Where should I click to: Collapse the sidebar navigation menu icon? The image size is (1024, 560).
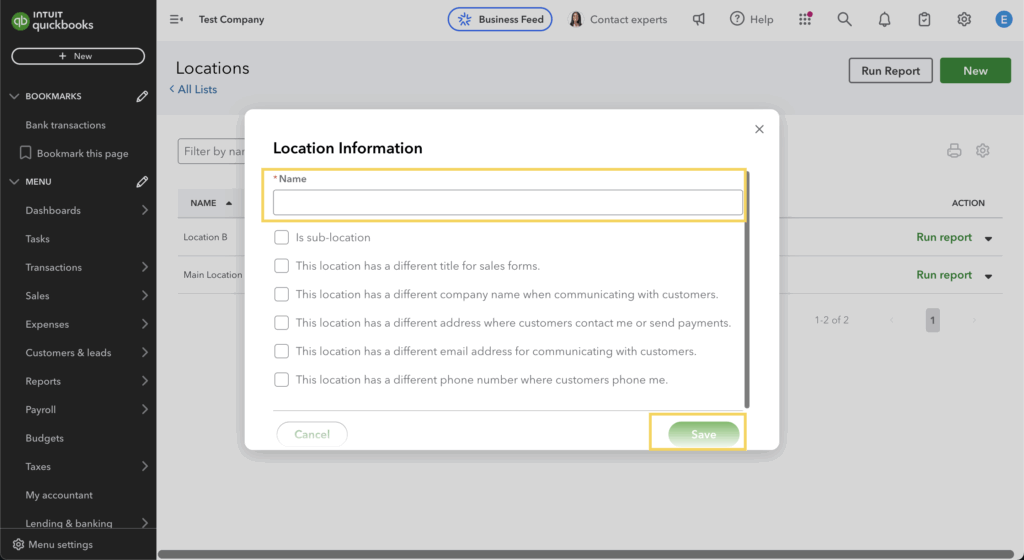[x=176, y=19]
